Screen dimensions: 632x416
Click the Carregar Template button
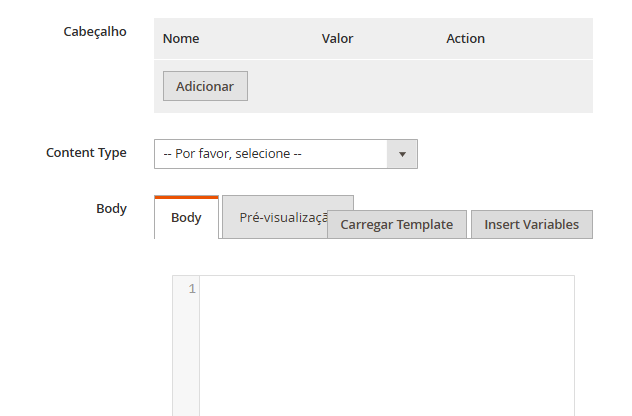tap(396, 224)
